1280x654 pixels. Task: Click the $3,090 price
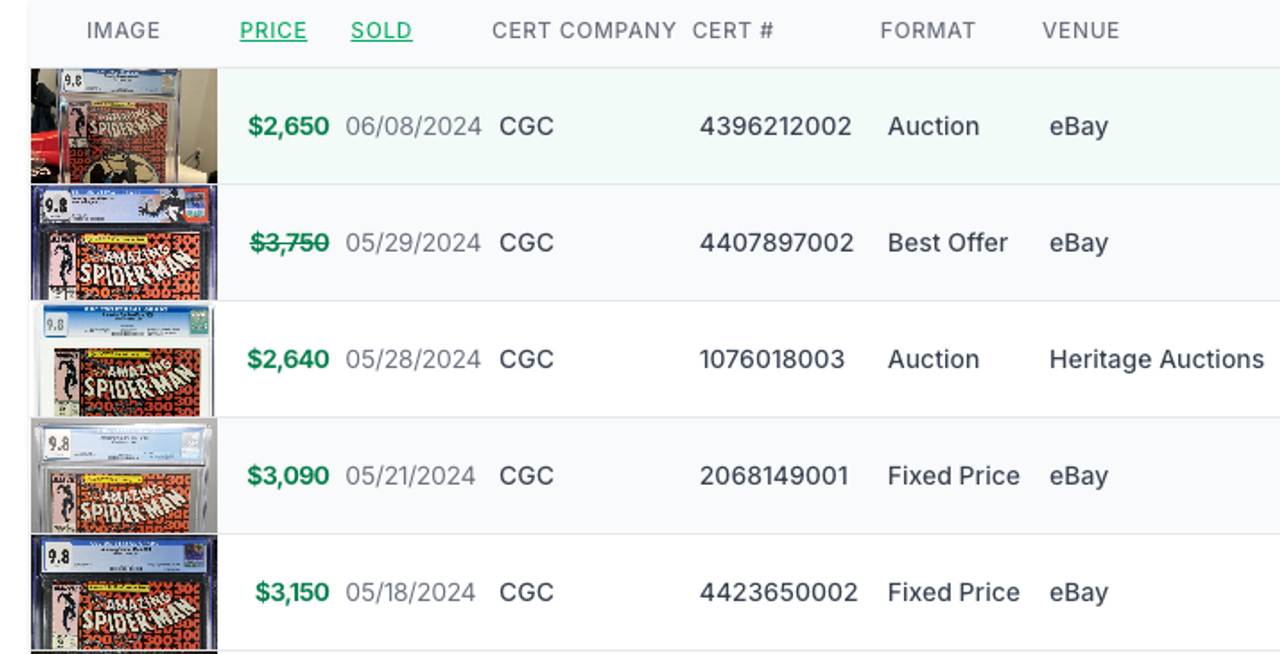click(x=288, y=476)
